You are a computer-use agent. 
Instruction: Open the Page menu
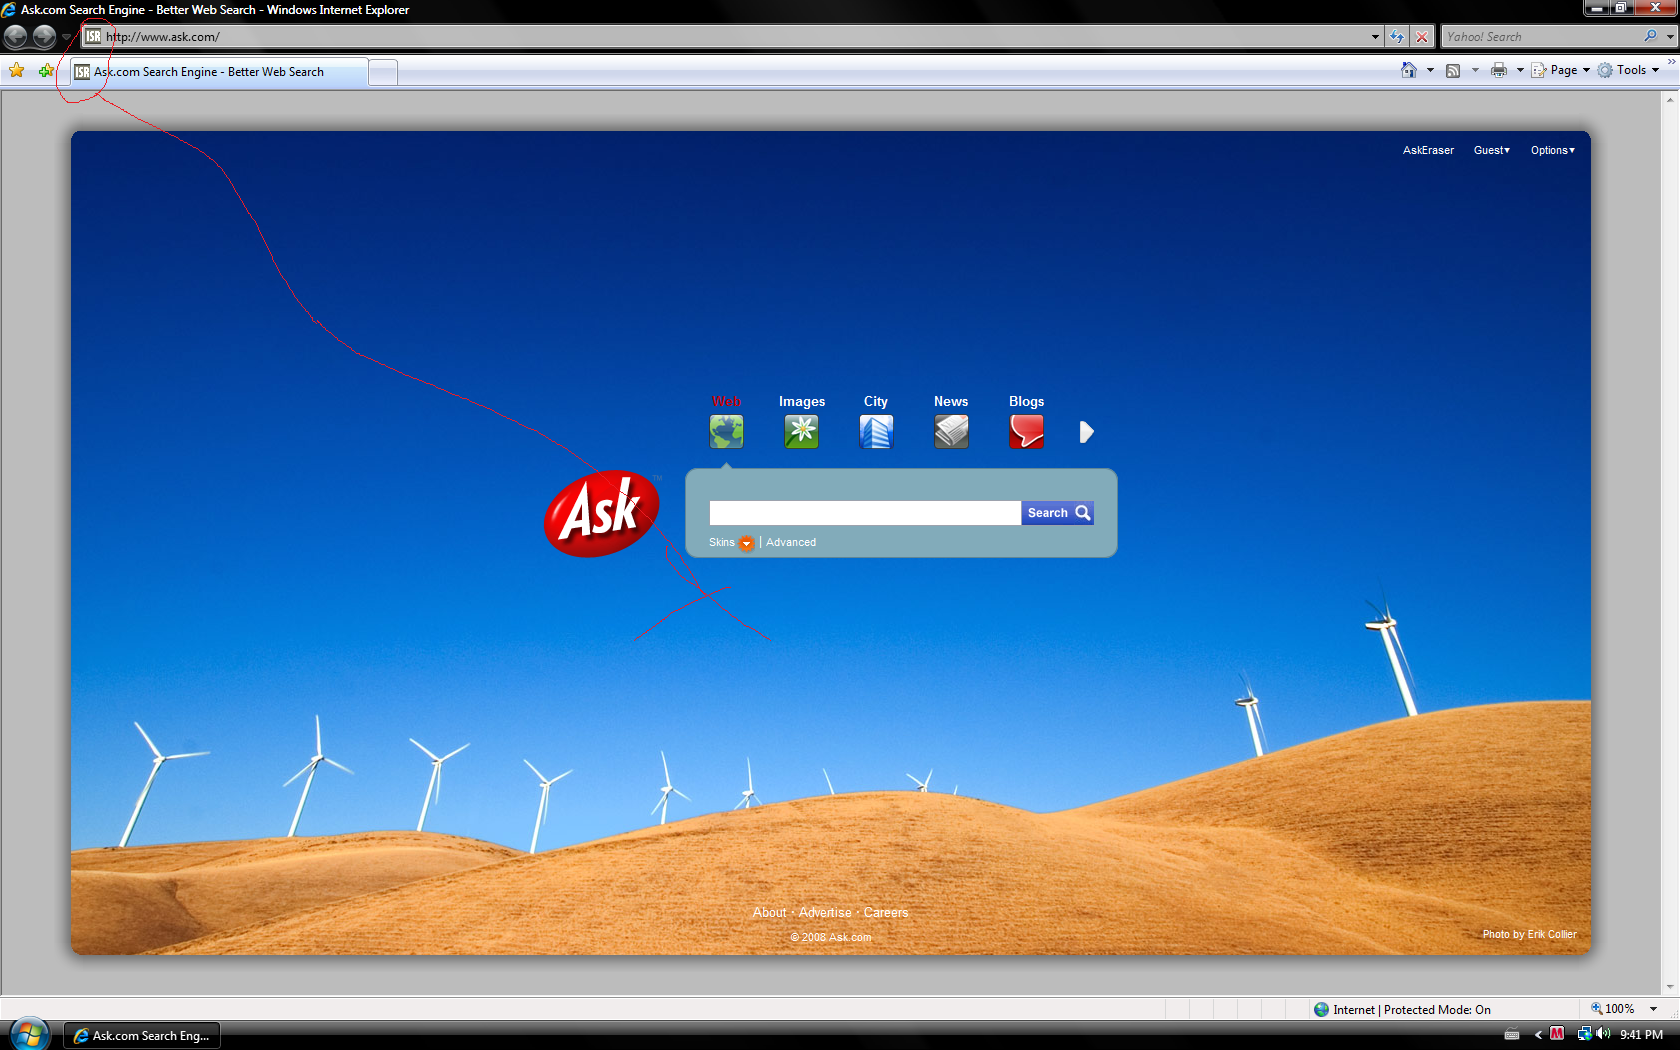point(1560,70)
